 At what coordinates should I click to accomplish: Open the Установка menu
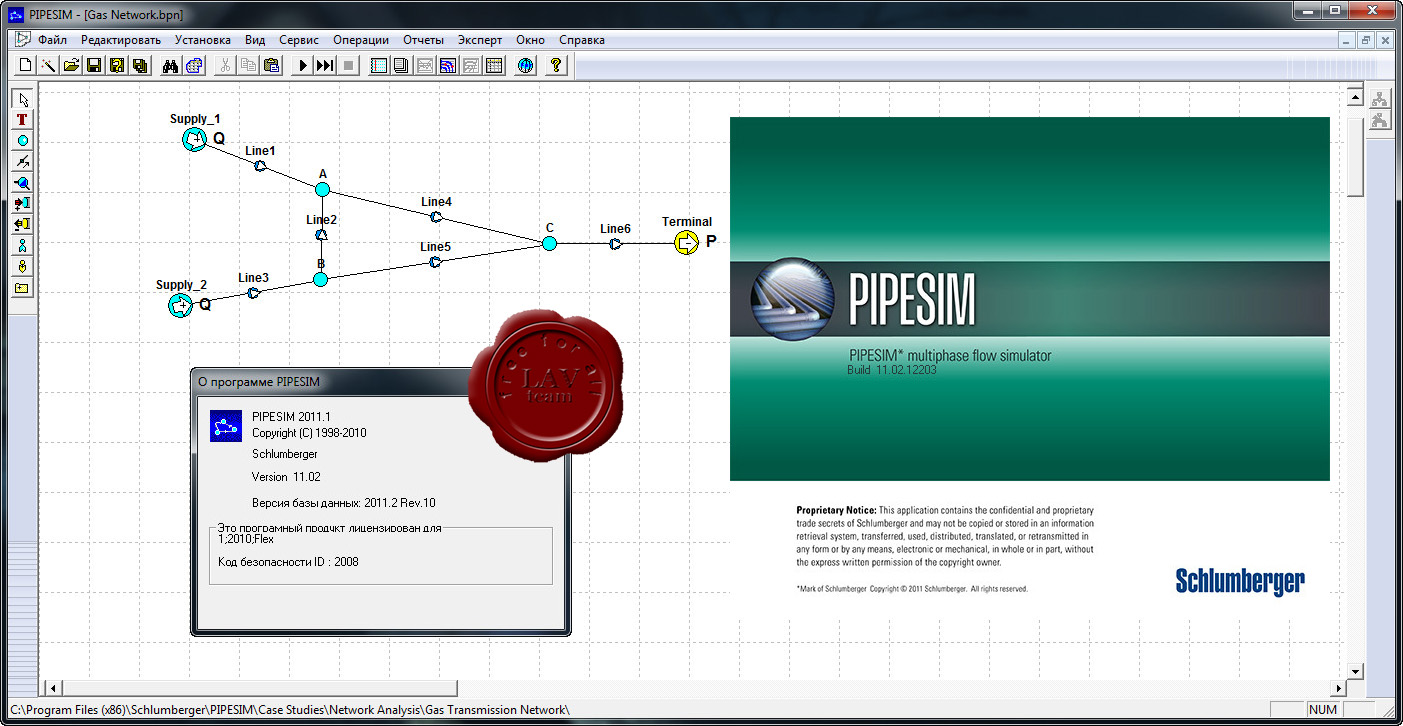[x=203, y=40]
